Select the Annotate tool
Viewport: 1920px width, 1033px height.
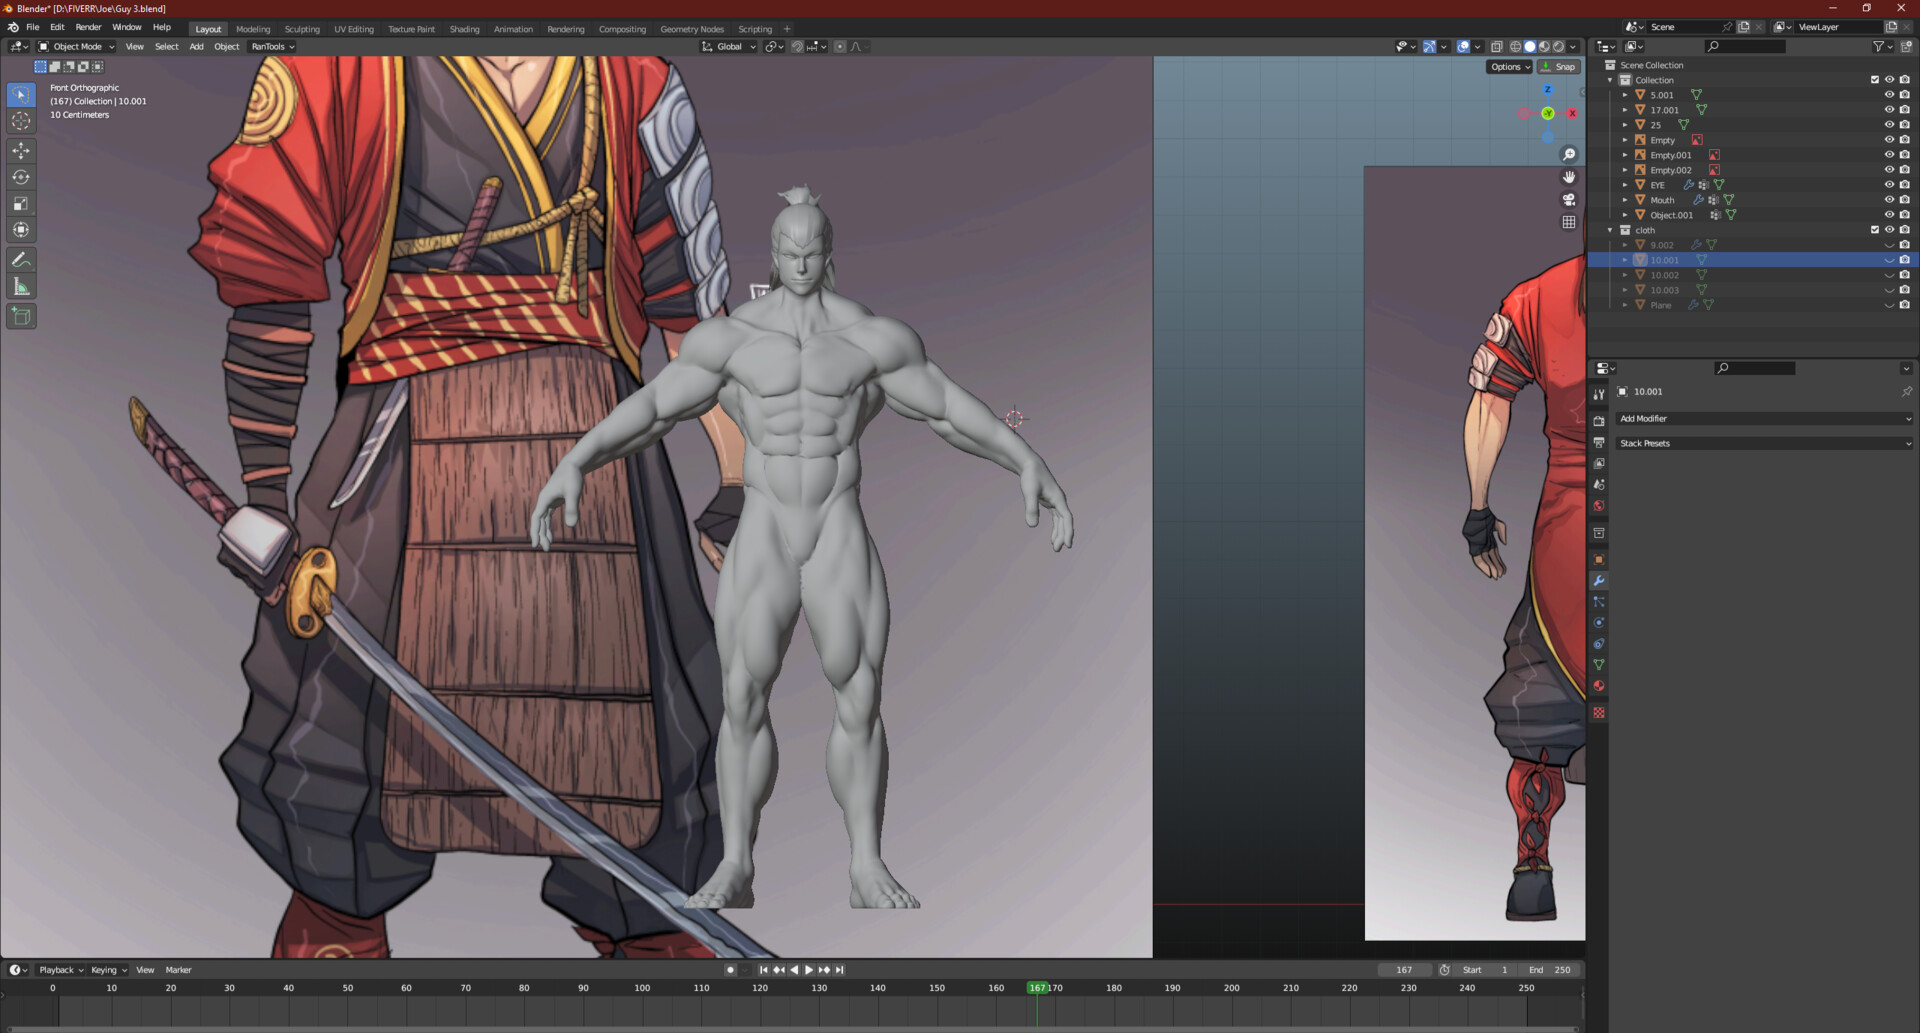[20, 259]
